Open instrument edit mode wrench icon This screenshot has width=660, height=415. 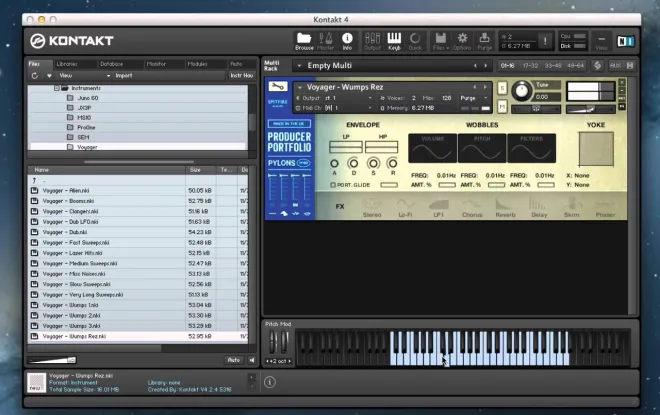(278, 86)
